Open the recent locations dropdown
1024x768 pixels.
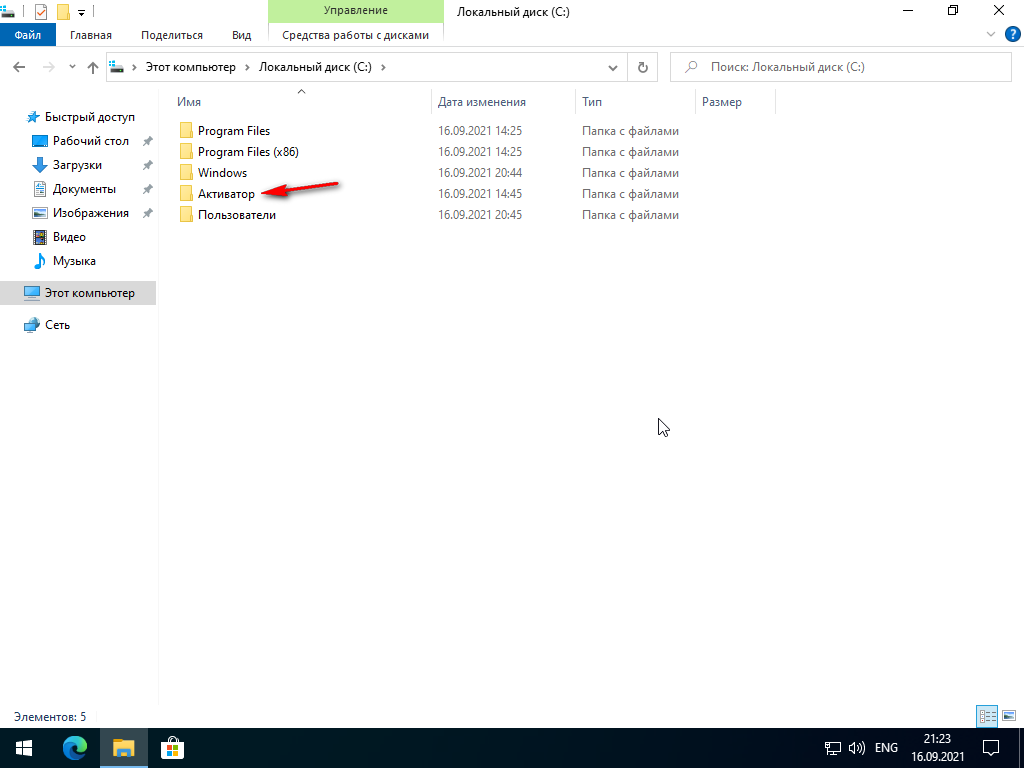point(72,67)
